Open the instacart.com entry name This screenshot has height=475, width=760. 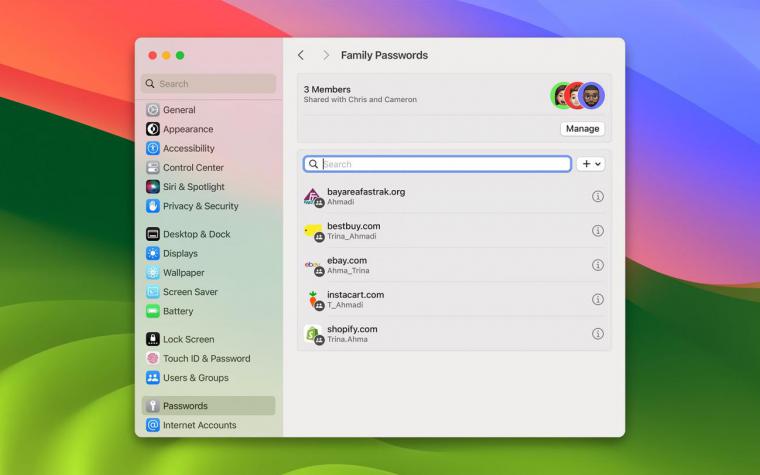[x=356, y=295]
